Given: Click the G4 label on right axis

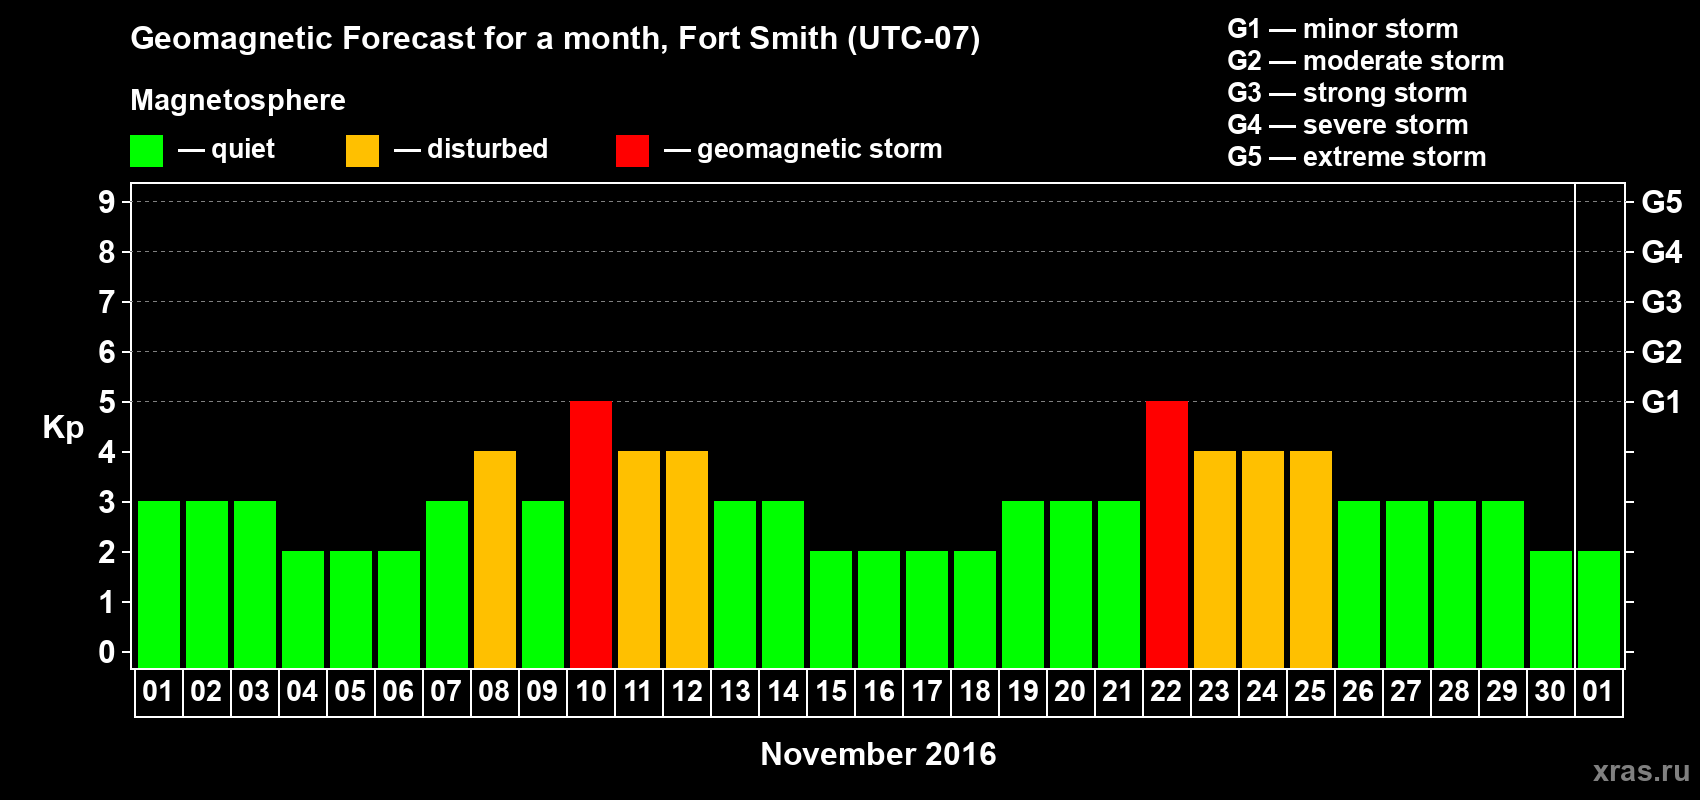Looking at the screenshot, I should [x=1661, y=252].
